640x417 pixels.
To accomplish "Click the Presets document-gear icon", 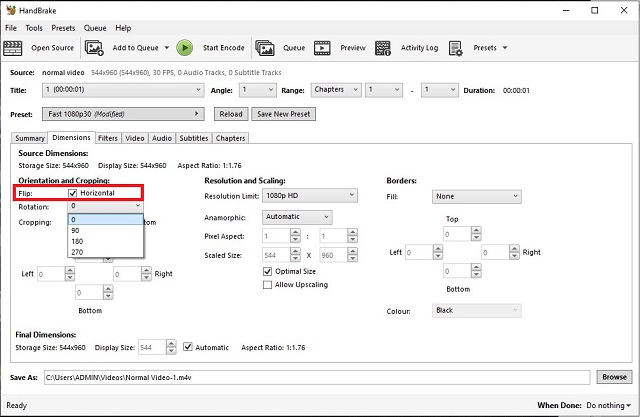I will [x=456, y=48].
